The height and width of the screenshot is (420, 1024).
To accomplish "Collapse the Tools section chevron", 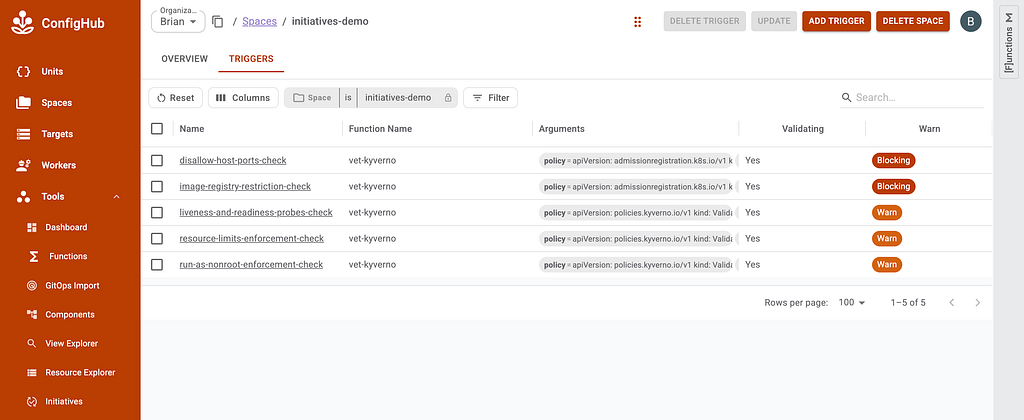I will [117, 197].
